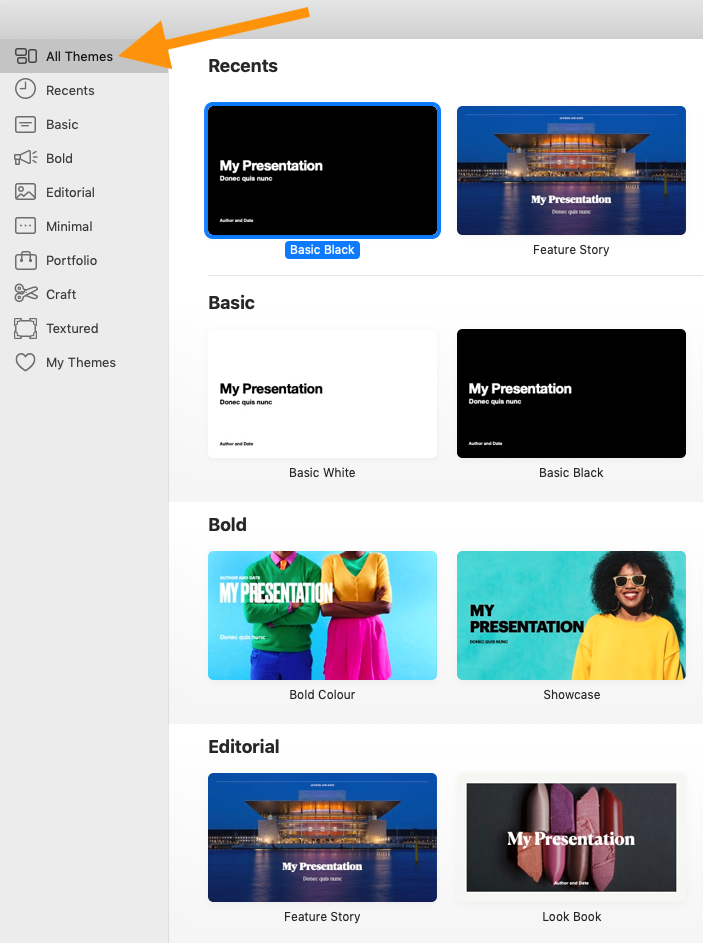The width and height of the screenshot is (703, 943).
Task: Show the Bold theme category
Action: point(60,158)
